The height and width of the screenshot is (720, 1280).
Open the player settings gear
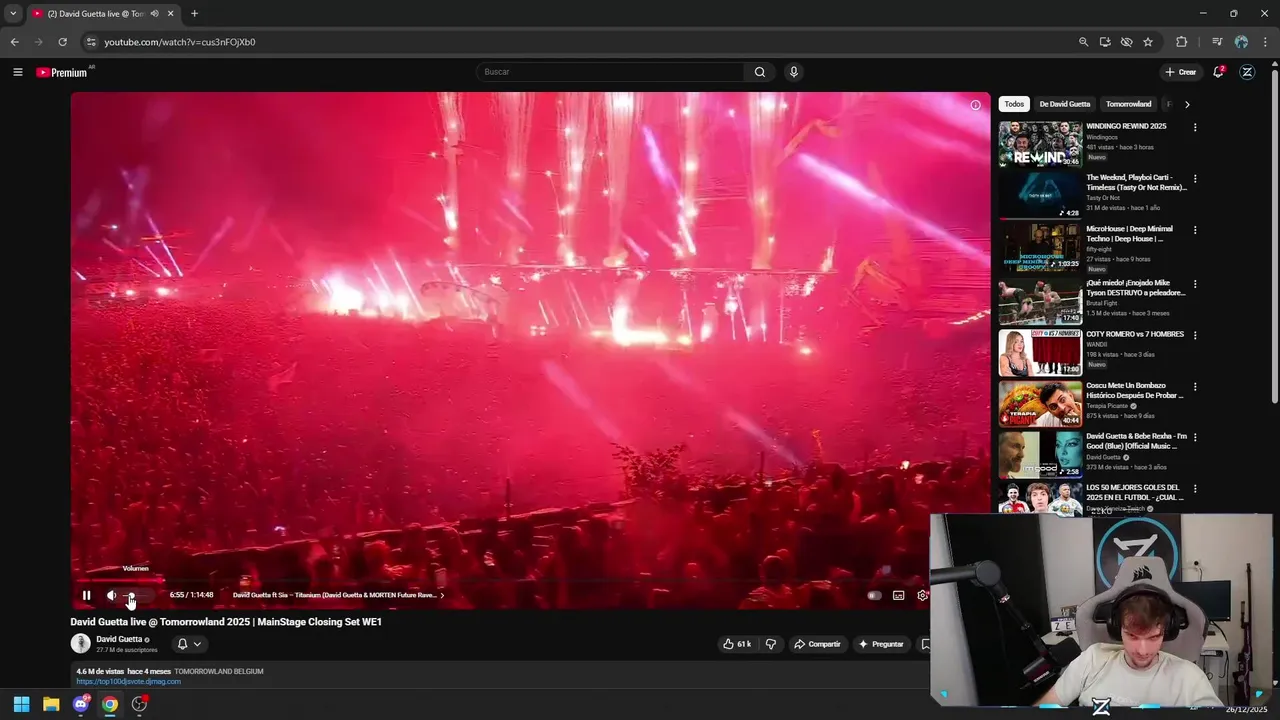click(x=922, y=595)
